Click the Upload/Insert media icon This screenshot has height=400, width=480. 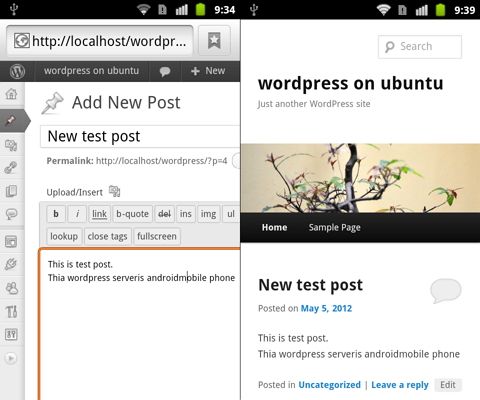pyautogui.click(x=115, y=191)
